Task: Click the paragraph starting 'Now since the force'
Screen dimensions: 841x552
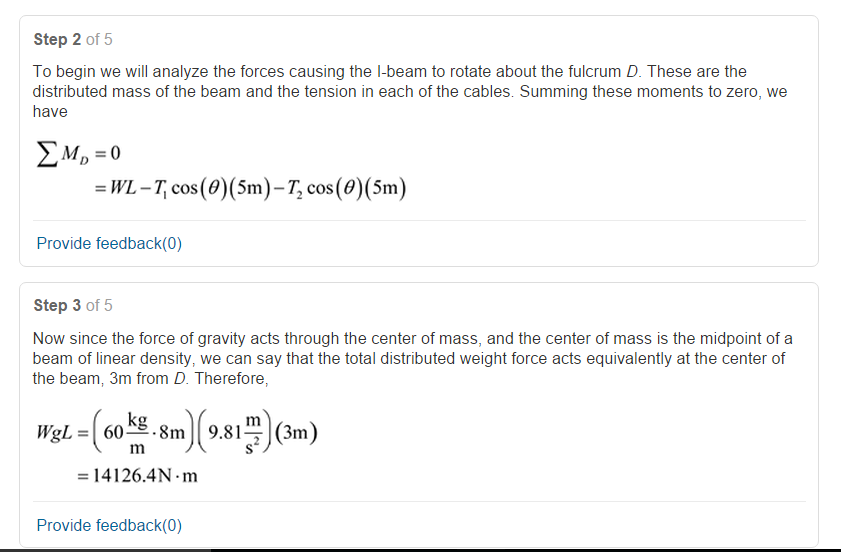Action: coord(412,358)
